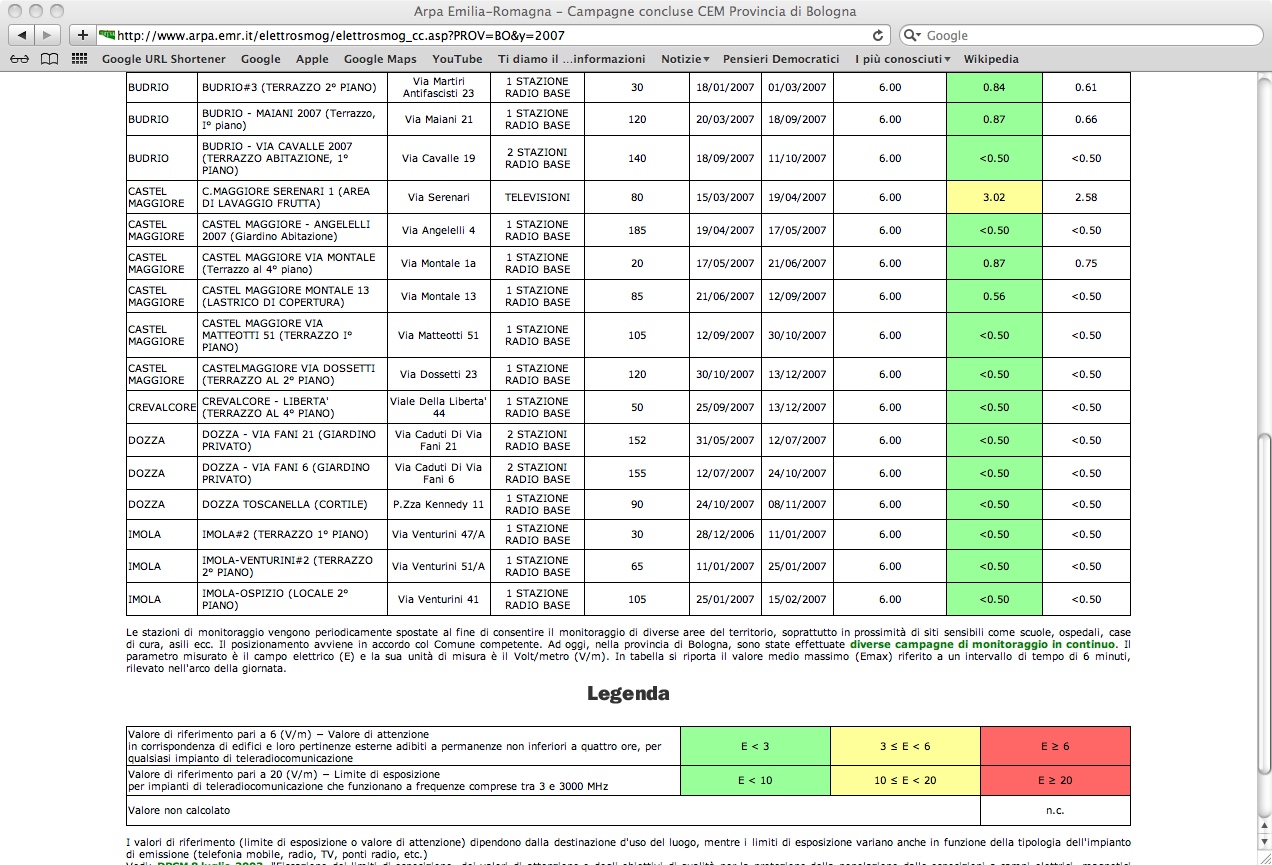Open the Ti diamo il ...informazioni bookmark
Screen dimensions: 1272x865
[x=571, y=59]
